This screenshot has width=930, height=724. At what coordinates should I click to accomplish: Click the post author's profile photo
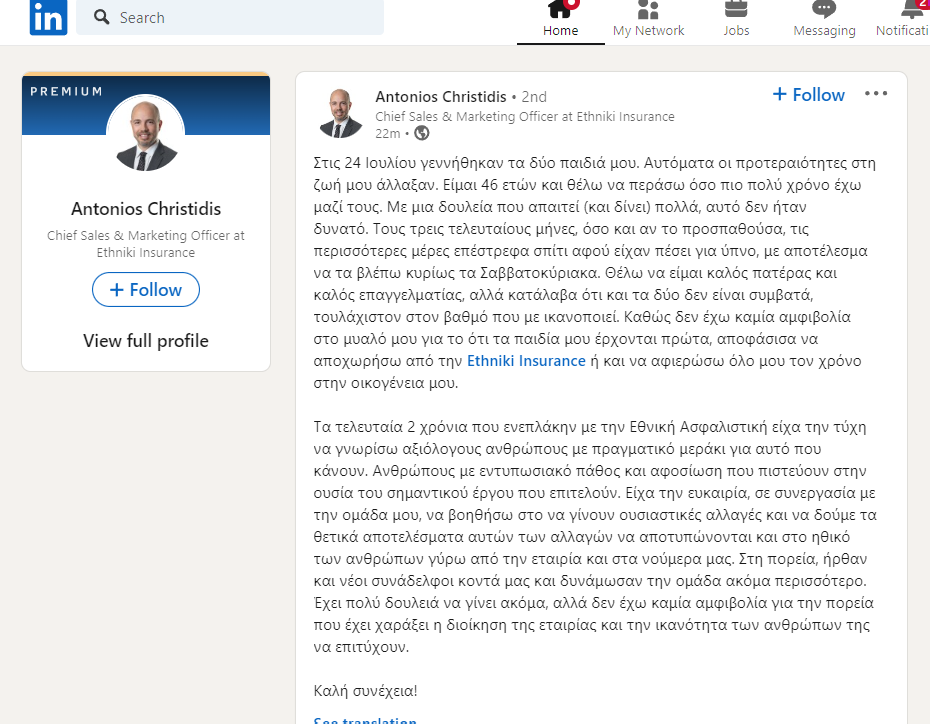340,113
